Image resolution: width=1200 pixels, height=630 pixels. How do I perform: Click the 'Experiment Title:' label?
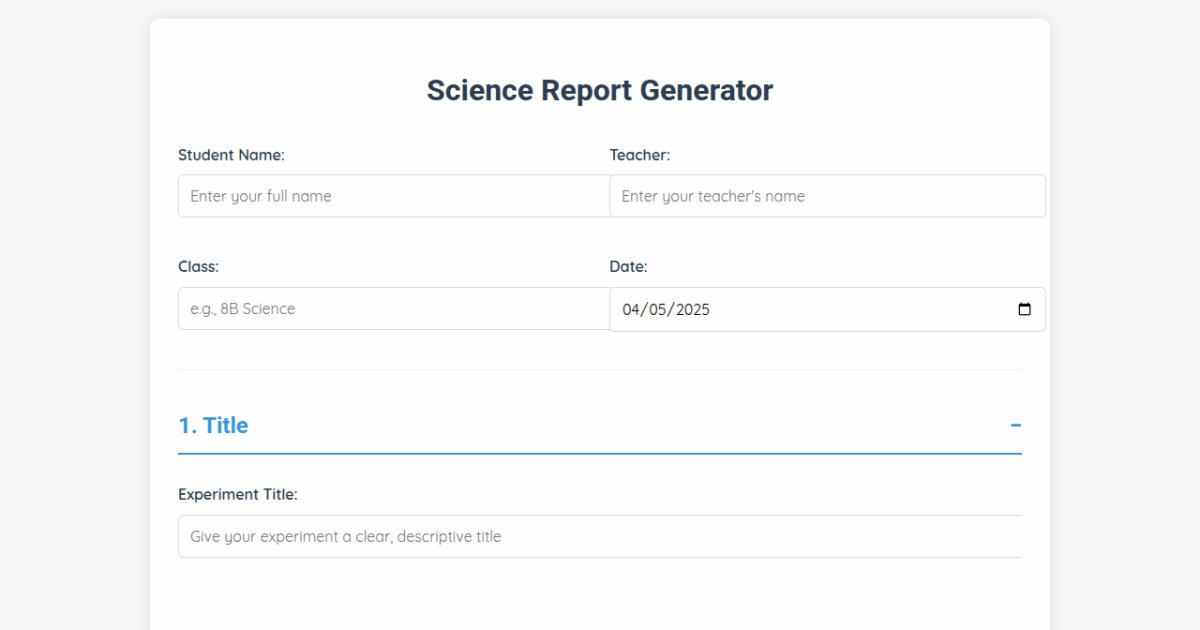tap(239, 494)
